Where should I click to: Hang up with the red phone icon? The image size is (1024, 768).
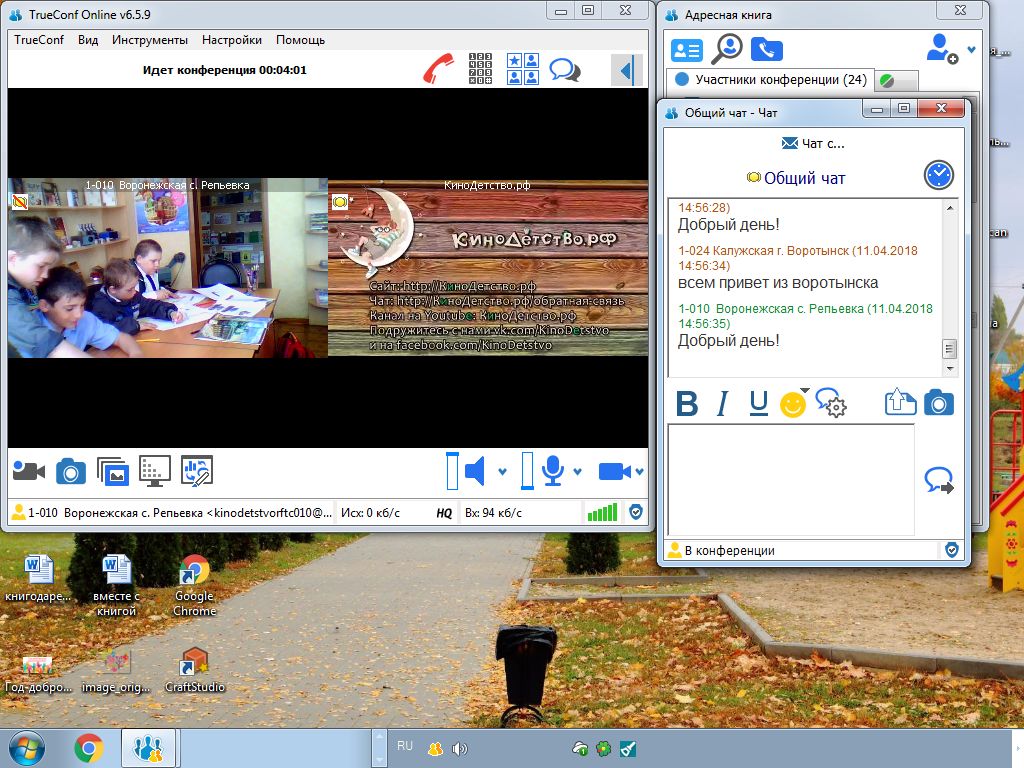[438, 69]
